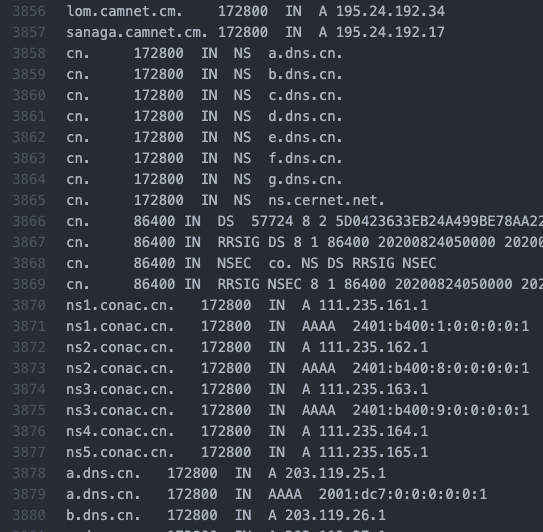Click the co. NSEC next-domain value
Screen dimensions: 543x532
click(280, 264)
